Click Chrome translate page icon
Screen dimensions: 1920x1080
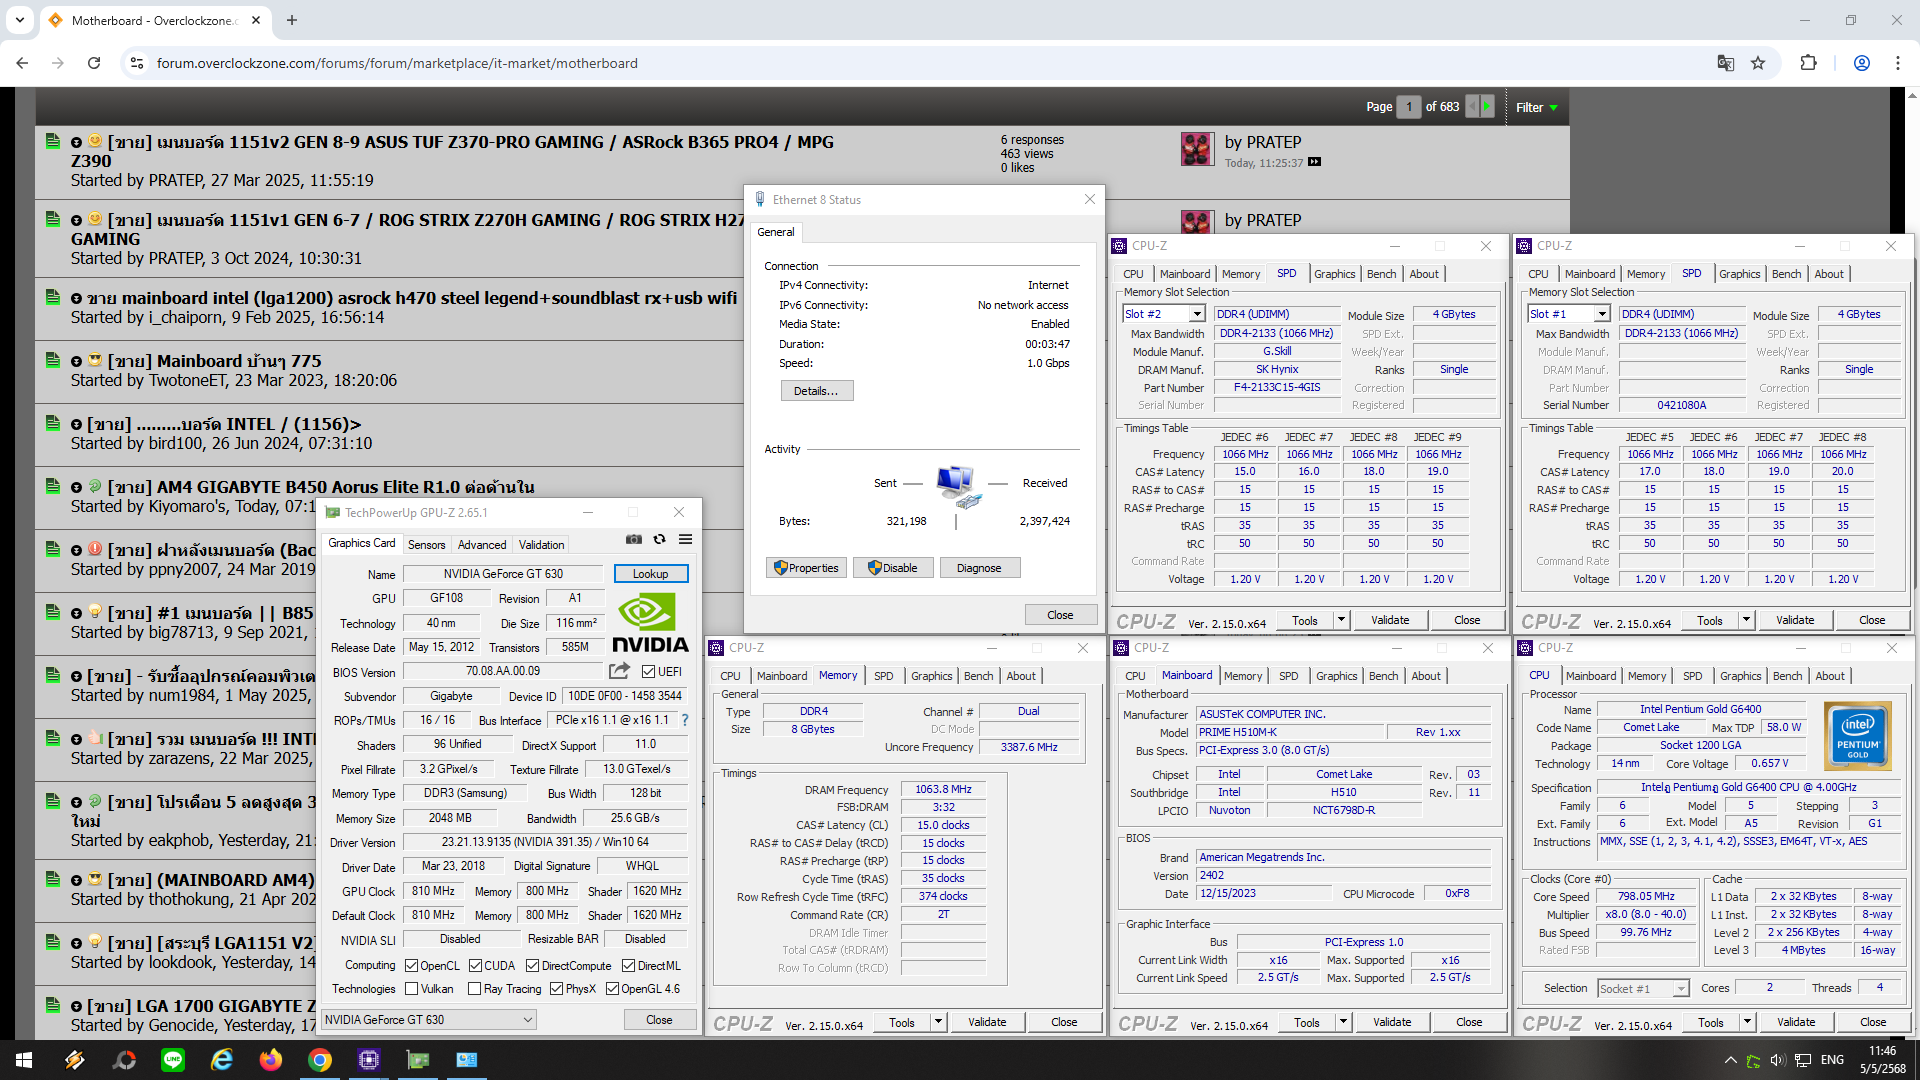[x=1725, y=63]
